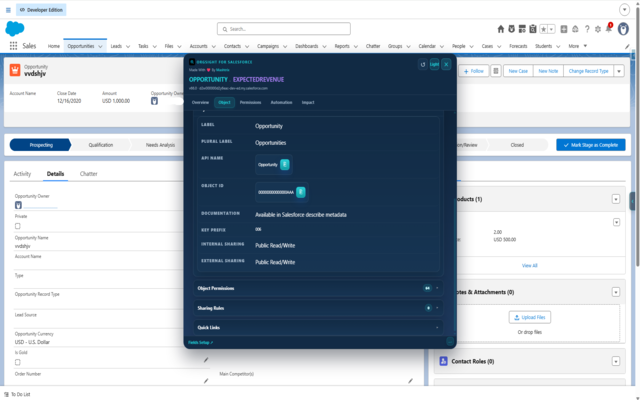Open the Leads nav dropdown chevron
The image size is (640, 400).
coord(128,47)
